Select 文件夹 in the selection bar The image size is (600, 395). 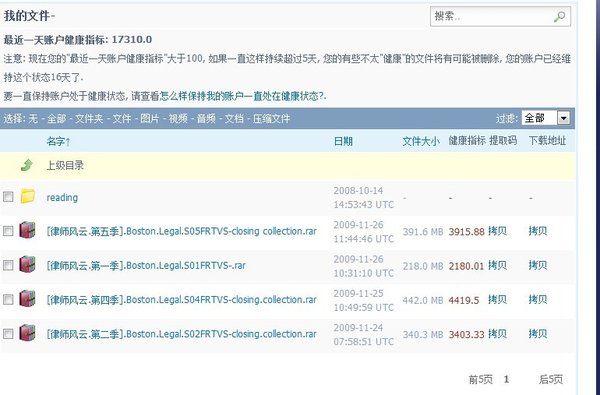click(x=89, y=119)
